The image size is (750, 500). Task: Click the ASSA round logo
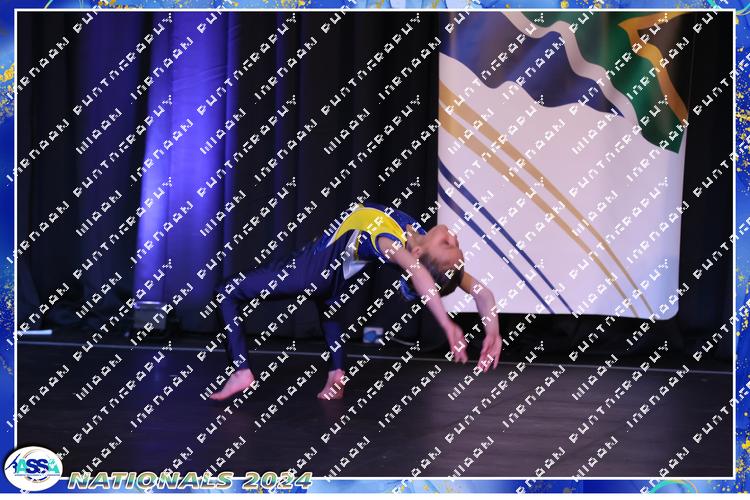[x=33, y=468]
